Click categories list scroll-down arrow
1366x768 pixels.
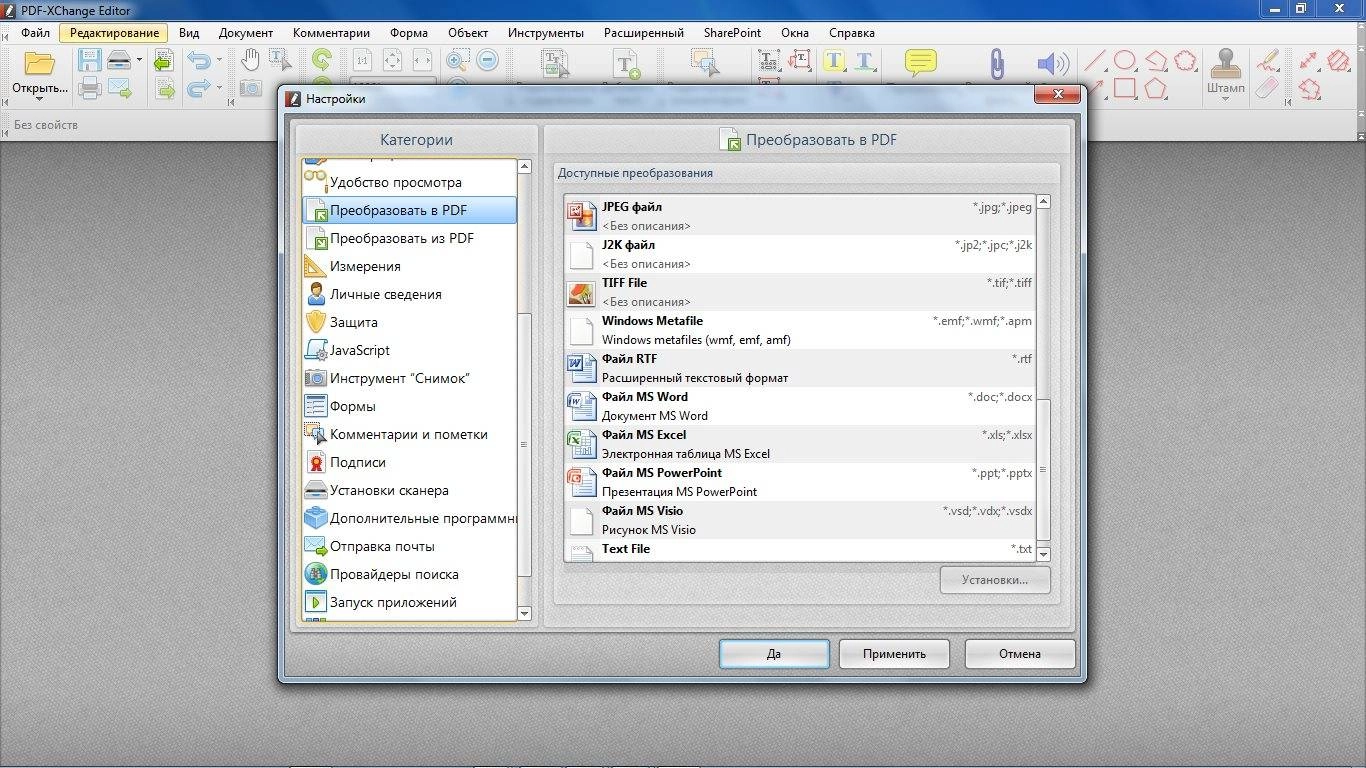pos(525,612)
